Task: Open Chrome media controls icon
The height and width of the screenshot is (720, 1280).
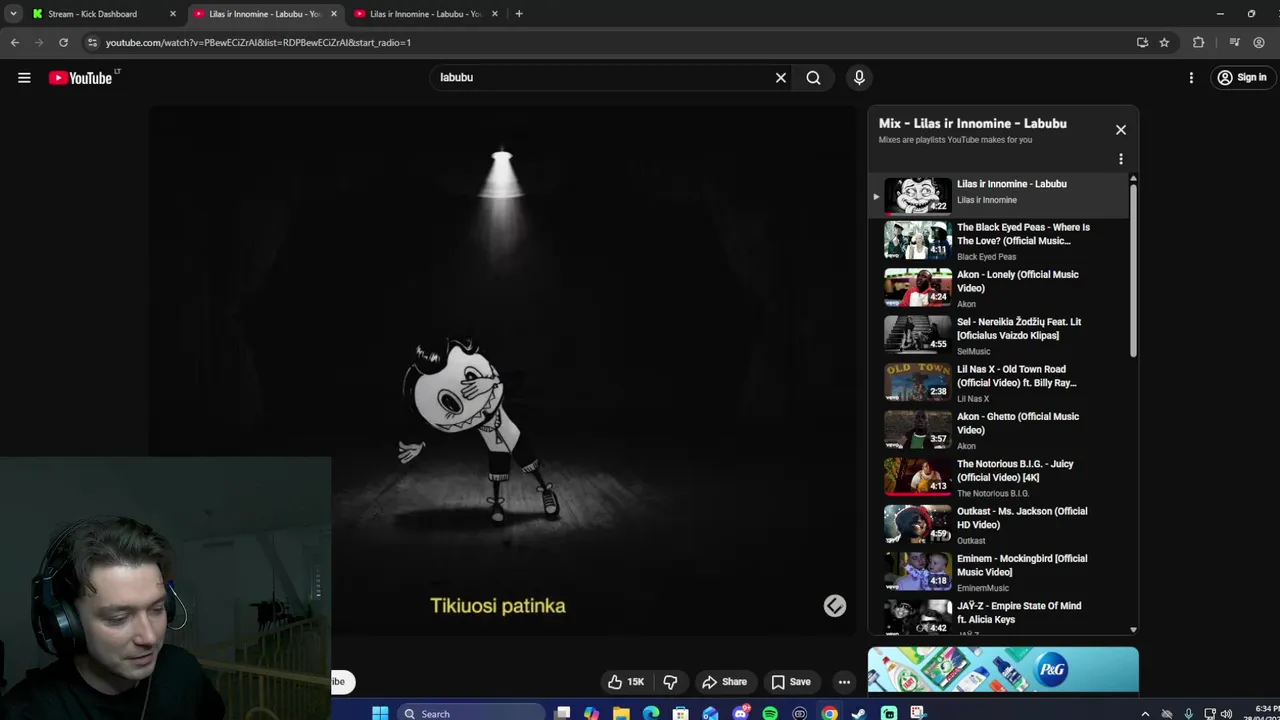Action: tap(1234, 42)
